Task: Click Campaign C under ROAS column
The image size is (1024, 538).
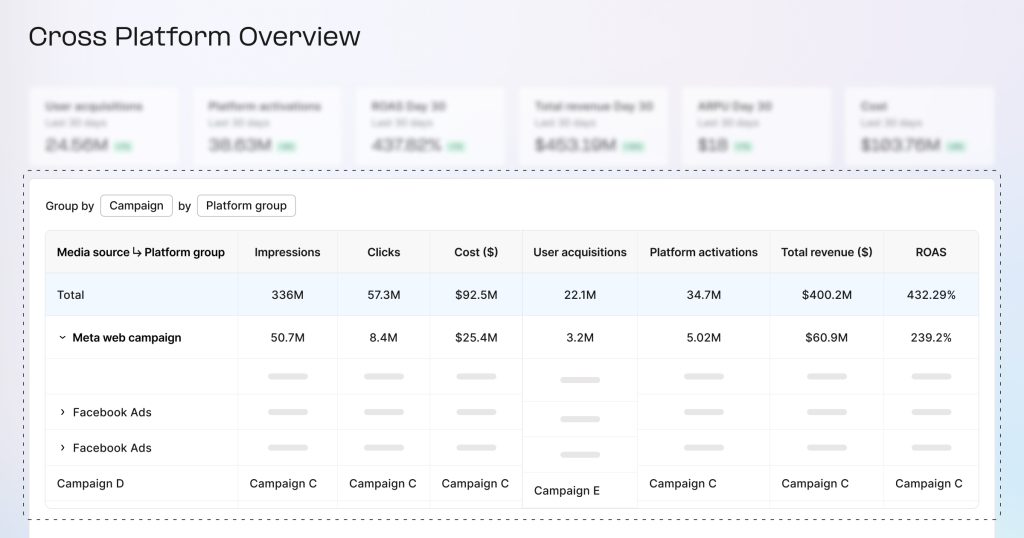Action: (929, 483)
